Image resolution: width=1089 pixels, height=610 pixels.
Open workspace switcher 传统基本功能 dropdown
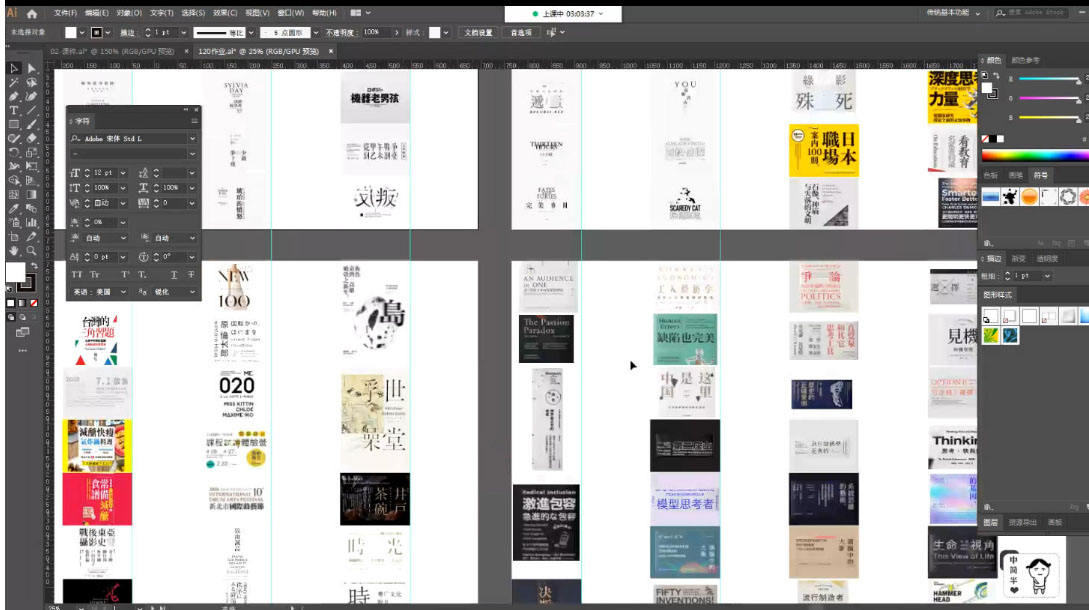(954, 13)
